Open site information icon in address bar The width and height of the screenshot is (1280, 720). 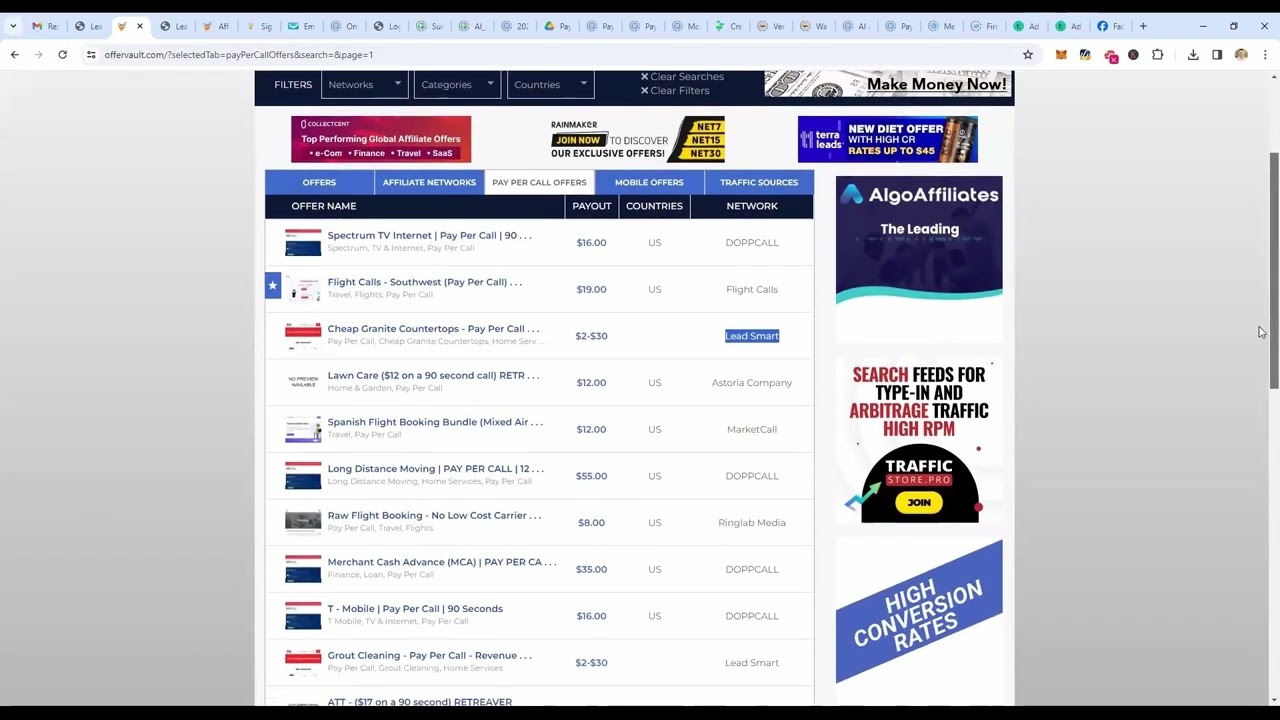click(91, 55)
